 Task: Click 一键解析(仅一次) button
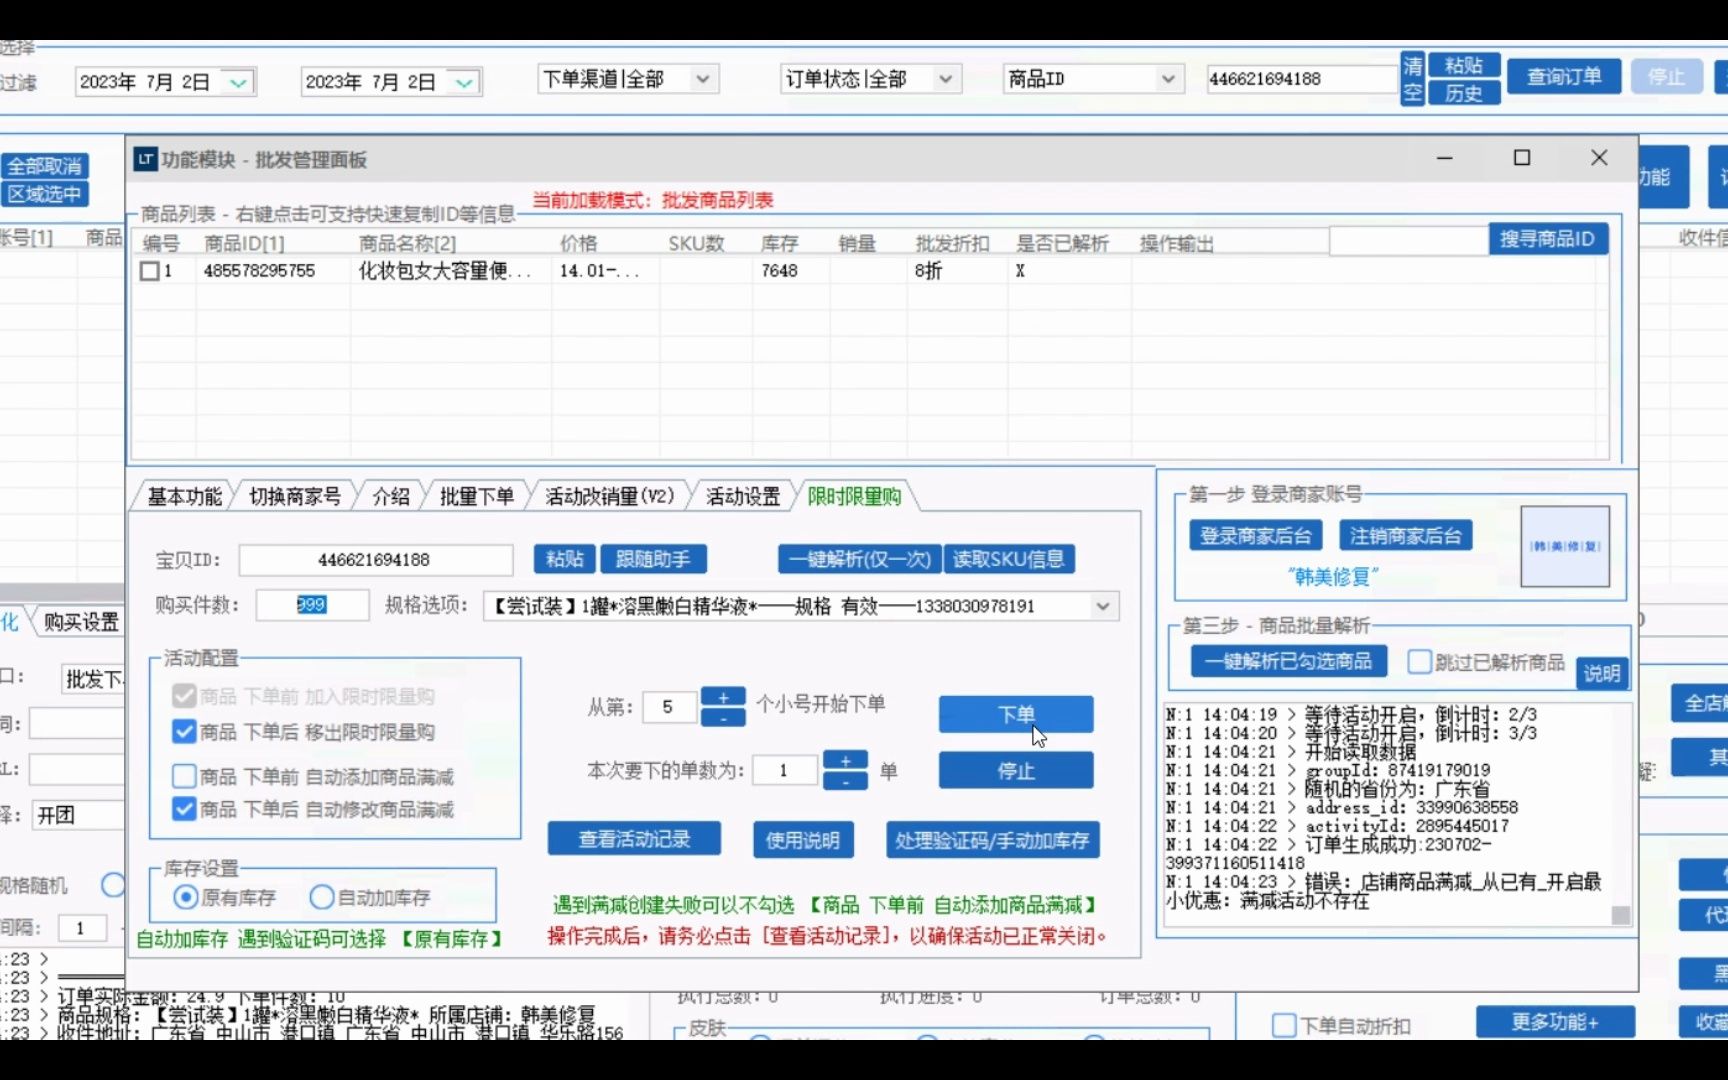pyautogui.click(x=859, y=559)
